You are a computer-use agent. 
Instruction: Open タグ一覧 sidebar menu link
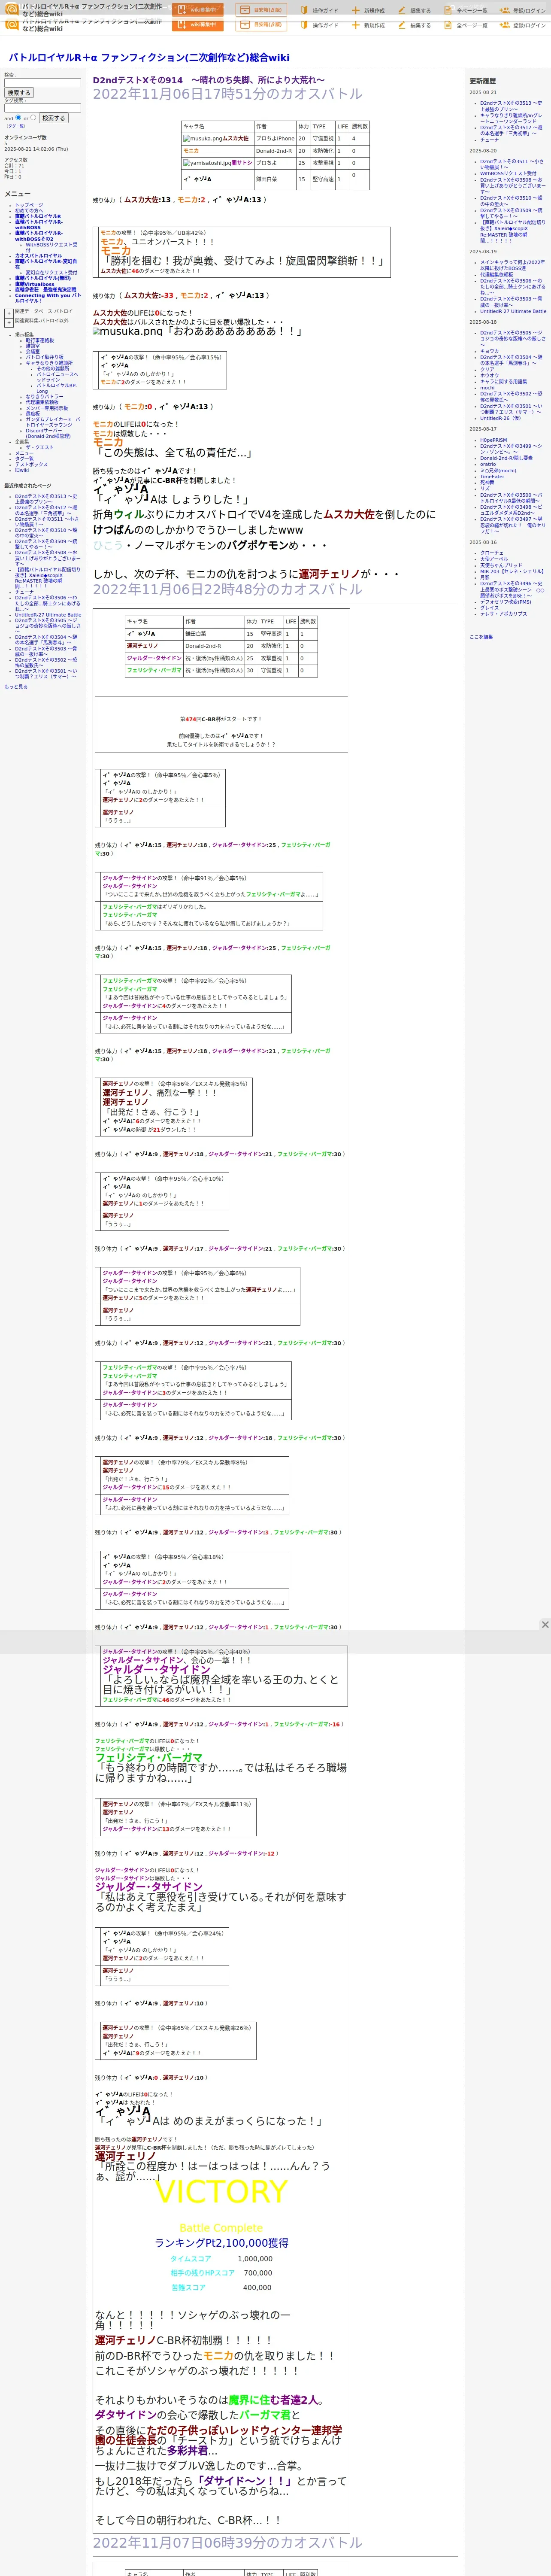pyautogui.click(x=24, y=459)
